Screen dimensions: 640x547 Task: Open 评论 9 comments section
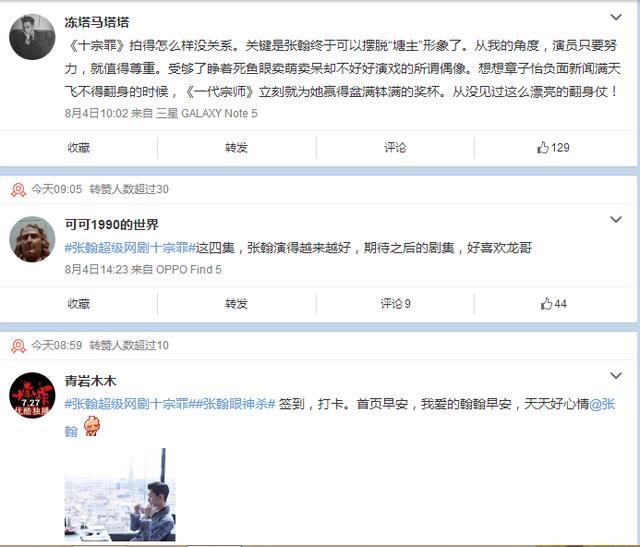pyautogui.click(x=395, y=304)
